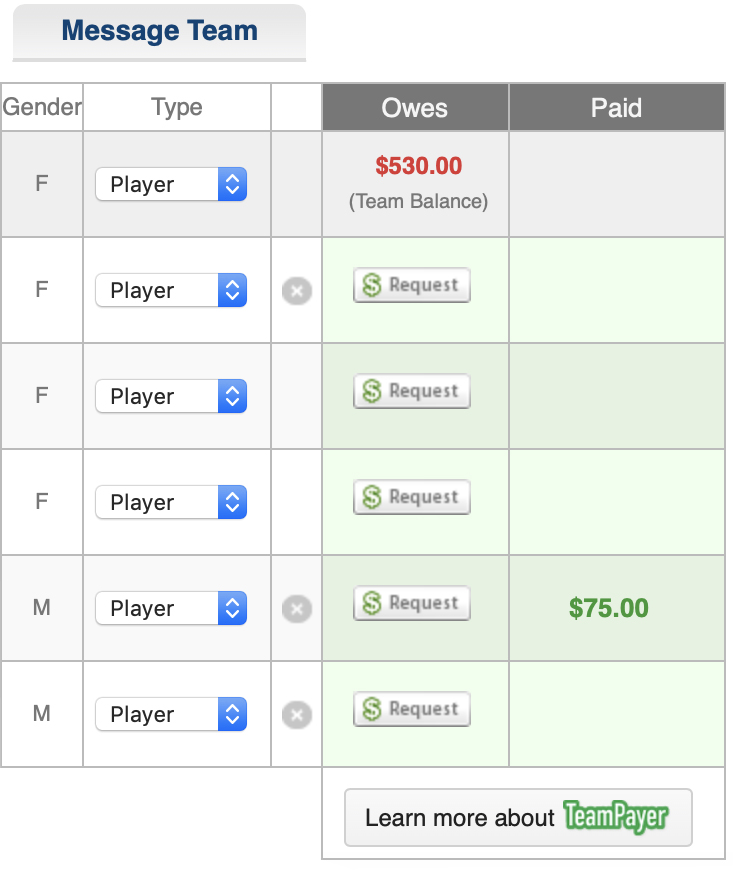The width and height of the screenshot is (737, 874).
Task: Click Request button in the $75.00 row
Action: tap(411, 603)
